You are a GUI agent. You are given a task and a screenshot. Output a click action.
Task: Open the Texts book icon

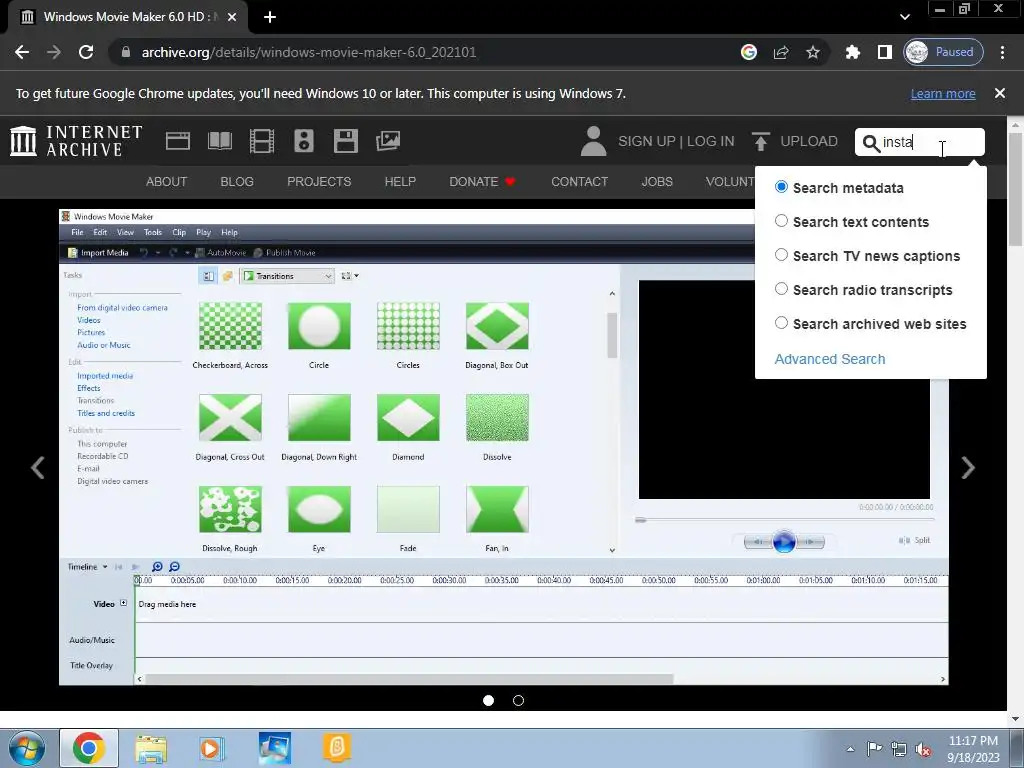[219, 141]
